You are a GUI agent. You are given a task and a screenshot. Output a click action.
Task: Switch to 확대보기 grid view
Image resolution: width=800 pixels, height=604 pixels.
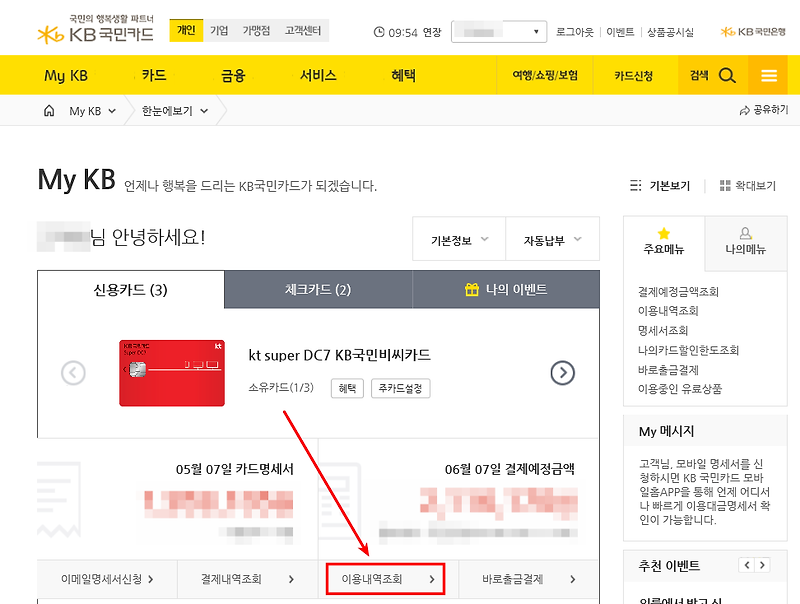(x=747, y=186)
